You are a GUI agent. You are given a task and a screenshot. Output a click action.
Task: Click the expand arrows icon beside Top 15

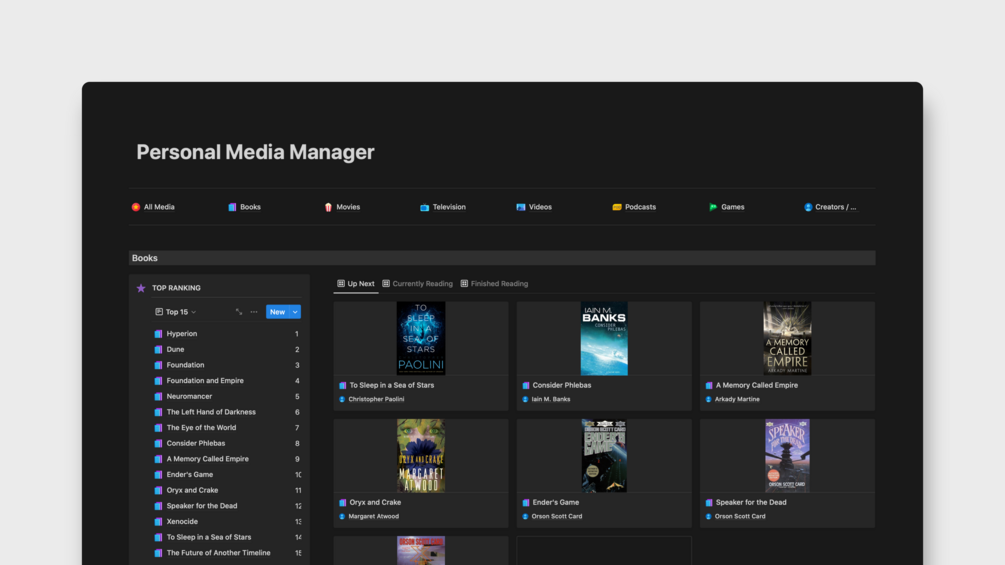coord(238,312)
